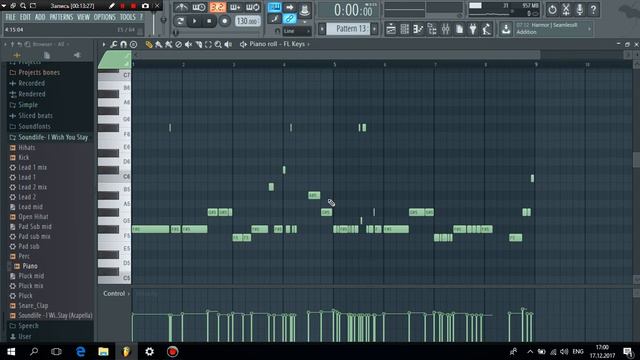Select Lead 1 mix in browser
This screenshot has height=360, width=640.
pyautogui.click(x=32, y=168)
